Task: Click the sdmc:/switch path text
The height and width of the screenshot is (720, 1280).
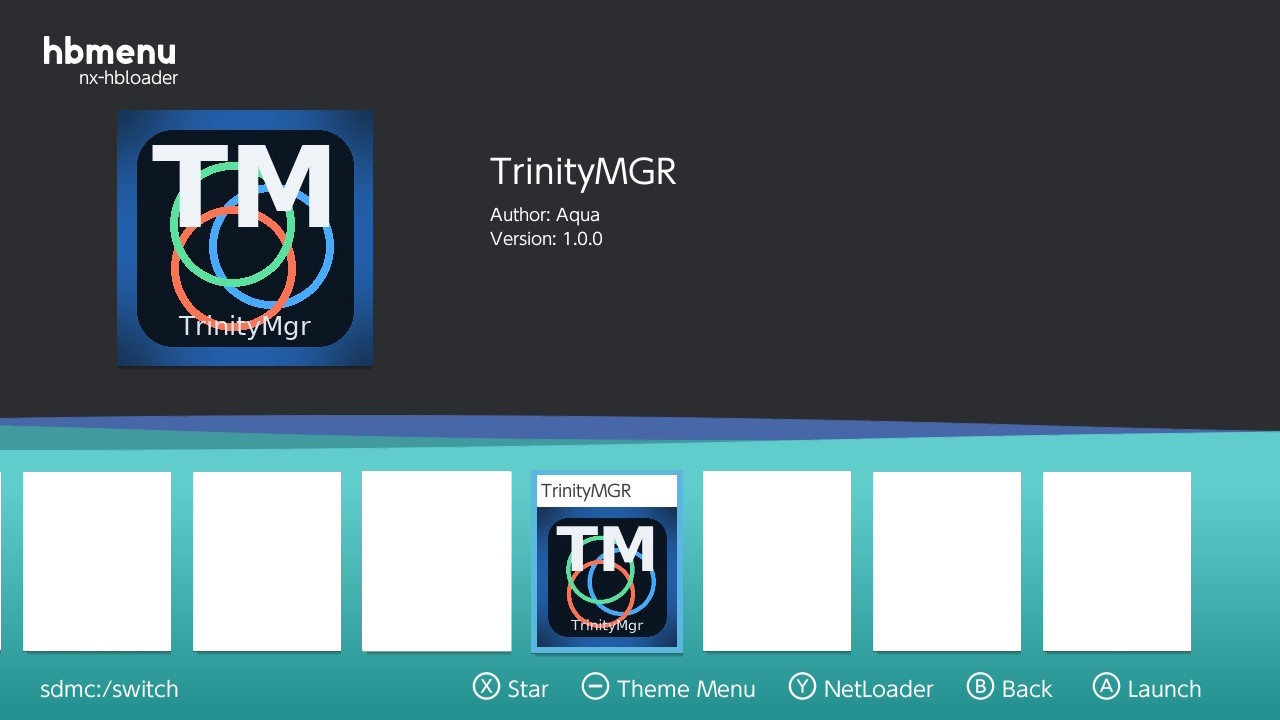Action: (109, 689)
